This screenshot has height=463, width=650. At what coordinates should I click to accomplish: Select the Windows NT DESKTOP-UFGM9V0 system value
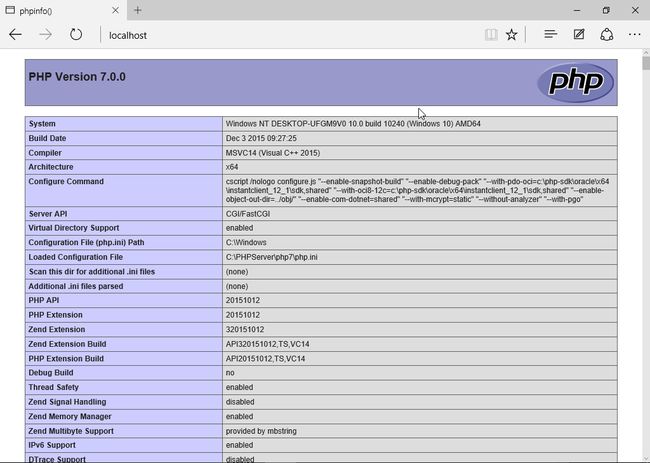pos(353,124)
